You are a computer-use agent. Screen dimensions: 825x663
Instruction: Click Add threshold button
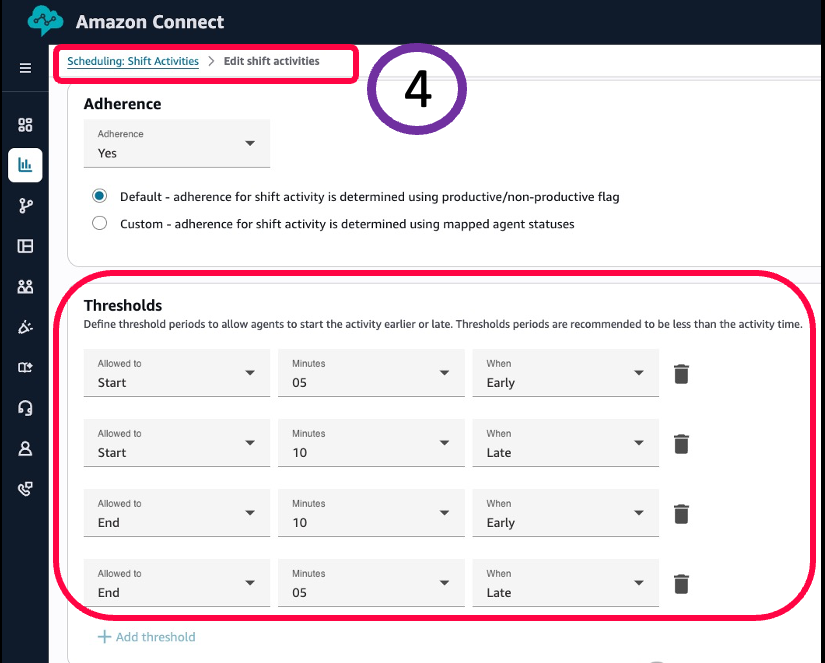[146, 637]
